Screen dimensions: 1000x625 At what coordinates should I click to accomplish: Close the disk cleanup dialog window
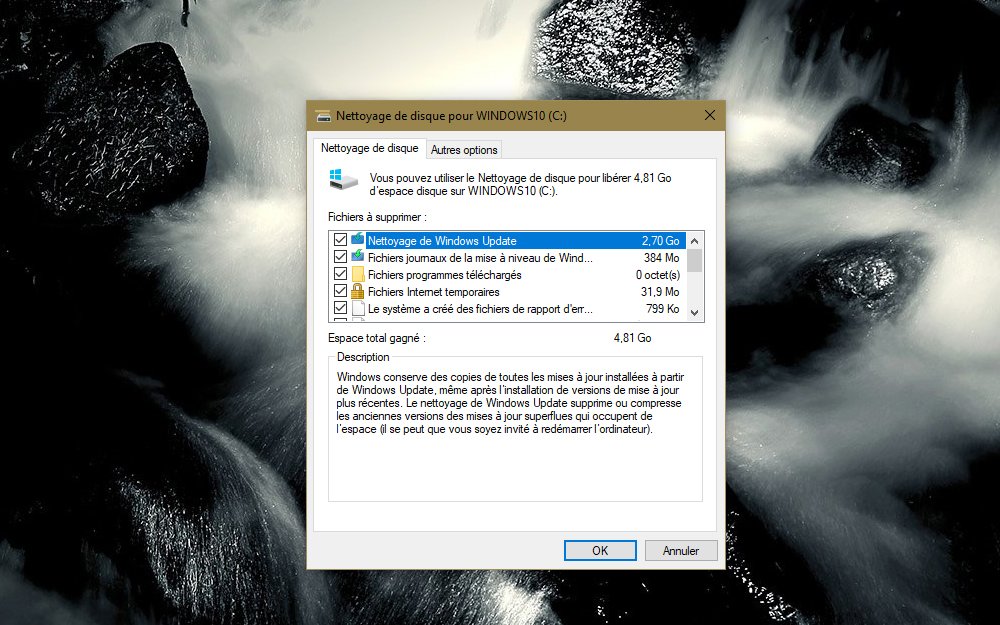710,115
